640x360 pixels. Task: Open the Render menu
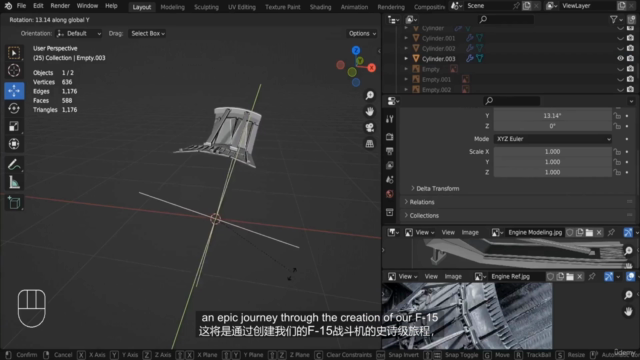point(60,6)
